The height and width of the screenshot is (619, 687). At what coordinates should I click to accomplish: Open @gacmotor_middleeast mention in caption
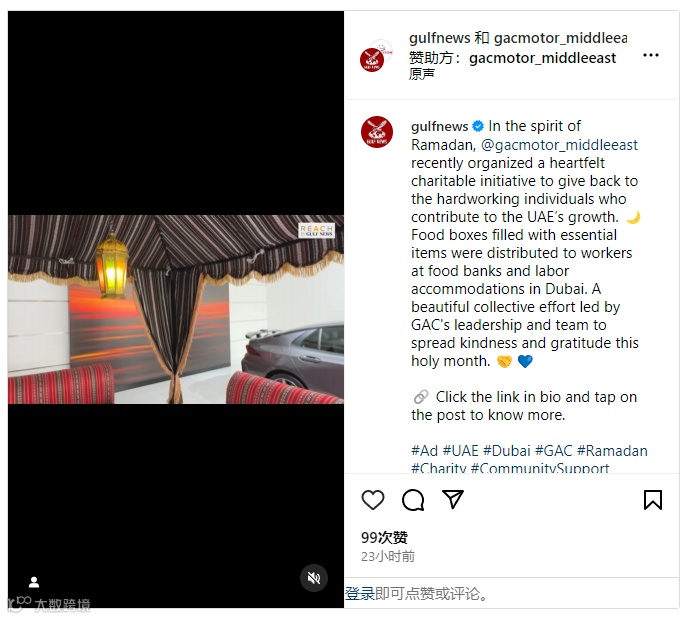(560, 145)
